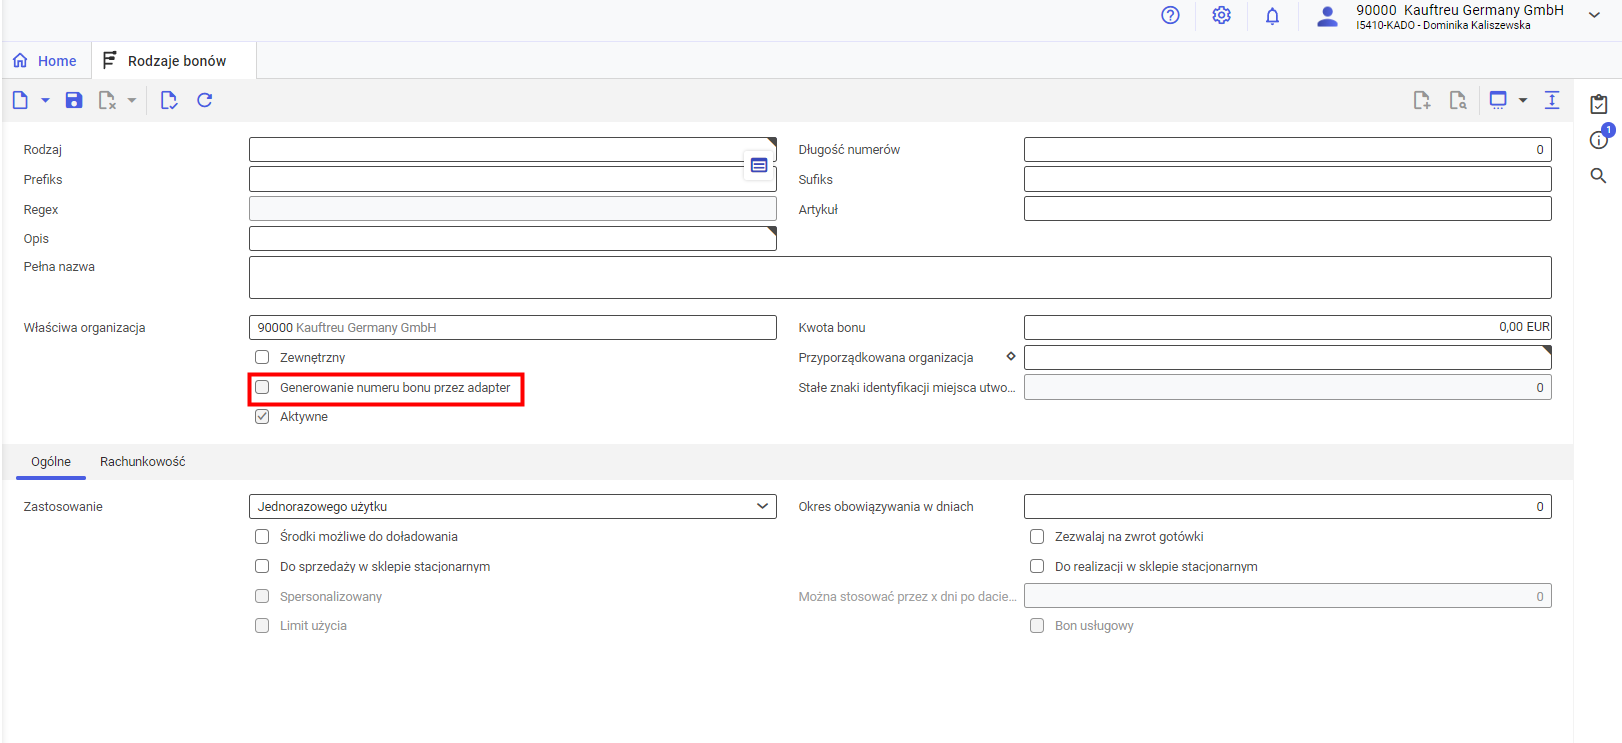
Task: Focus the Opis input field
Action: pyautogui.click(x=513, y=239)
